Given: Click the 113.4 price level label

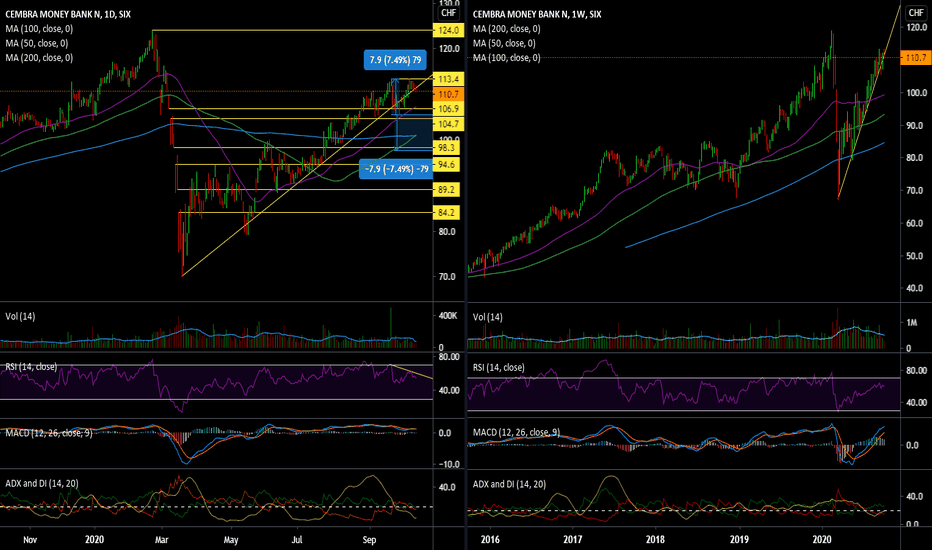Looking at the screenshot, I should click(449, 79).
